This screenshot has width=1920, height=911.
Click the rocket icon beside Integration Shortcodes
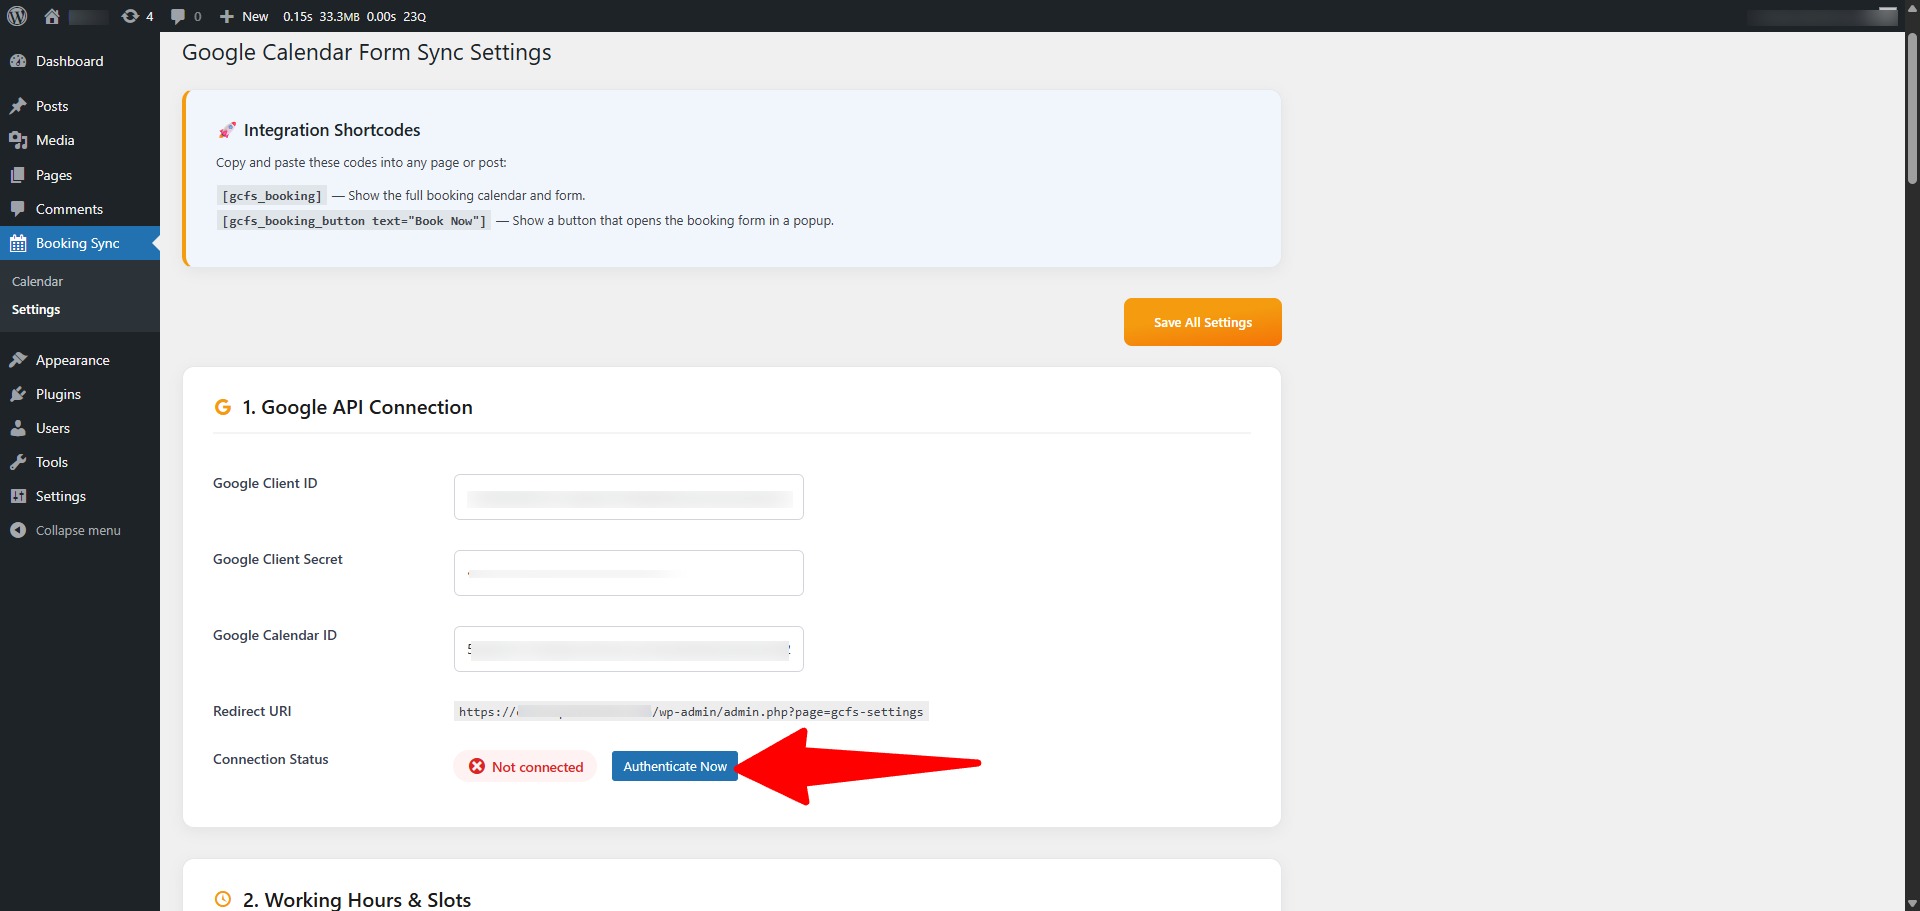tap(227, 130)
